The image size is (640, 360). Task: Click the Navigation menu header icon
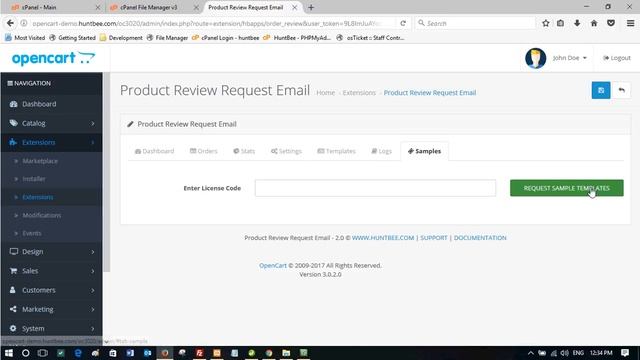click(x=10, y=83)
